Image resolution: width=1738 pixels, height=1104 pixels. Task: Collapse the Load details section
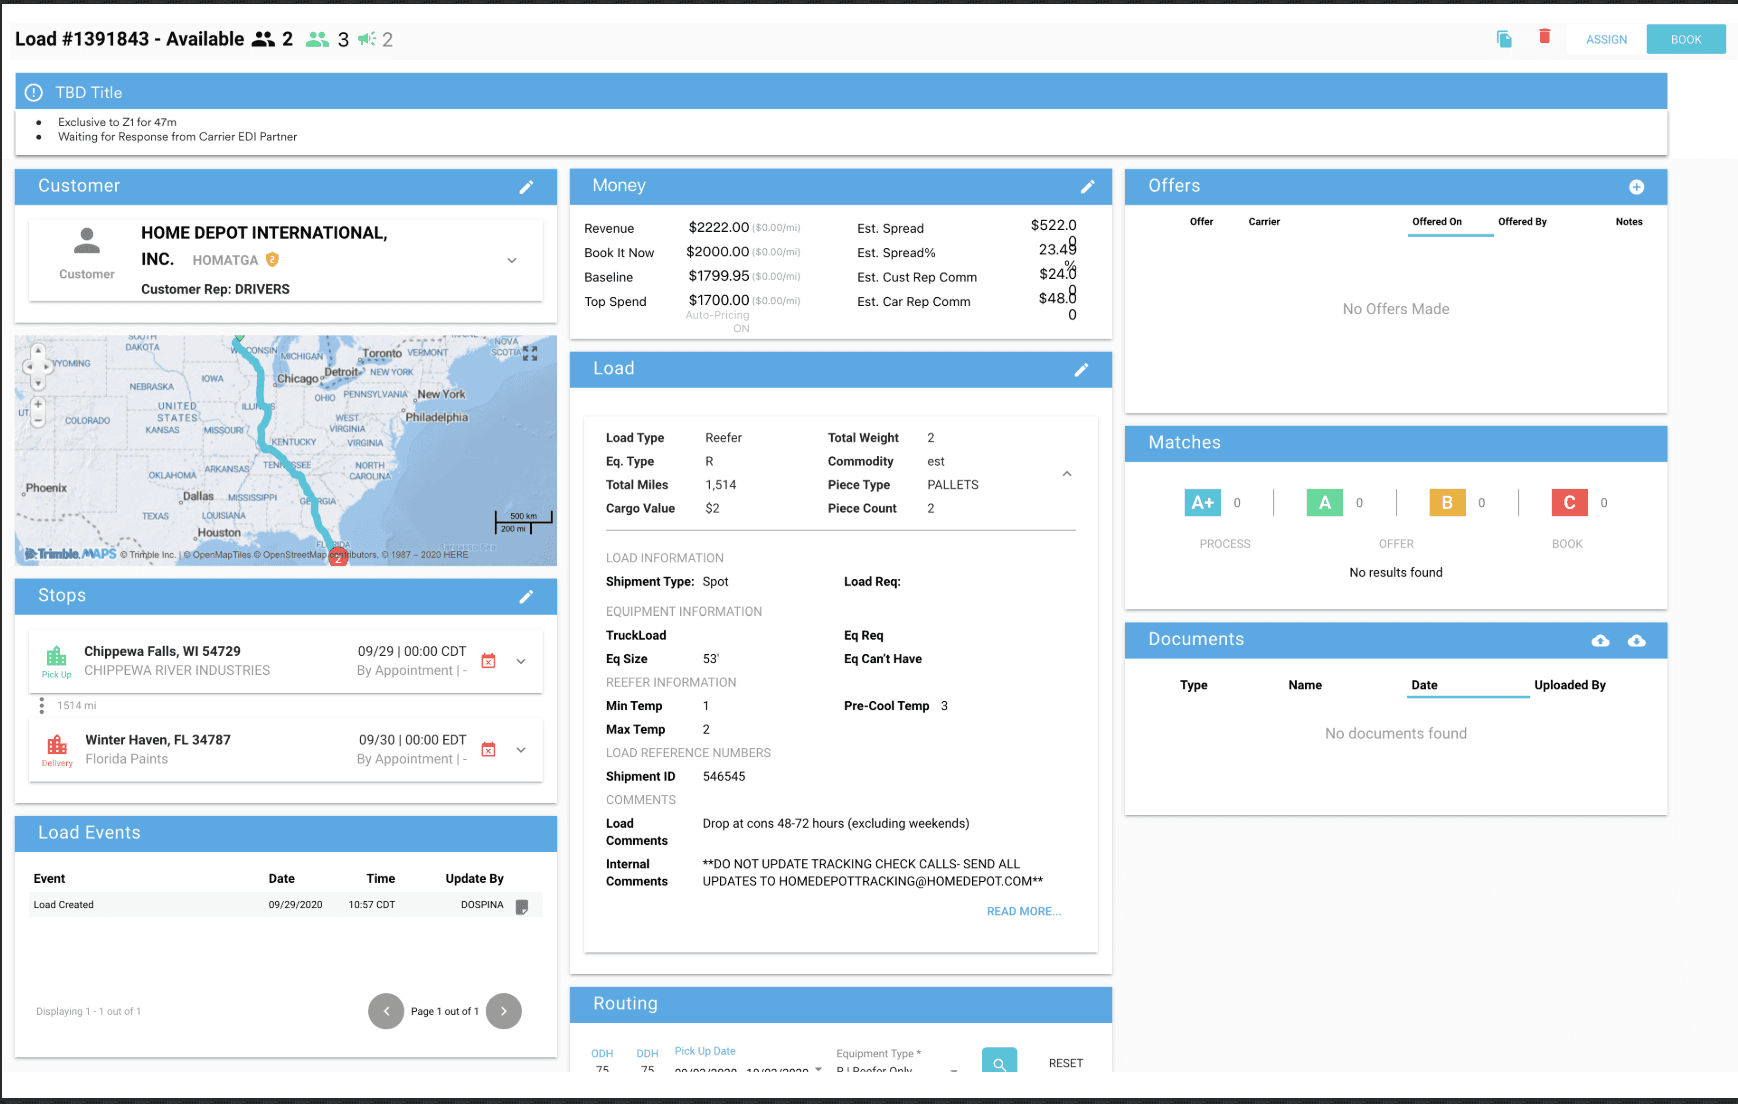(x=1067, y=474)
